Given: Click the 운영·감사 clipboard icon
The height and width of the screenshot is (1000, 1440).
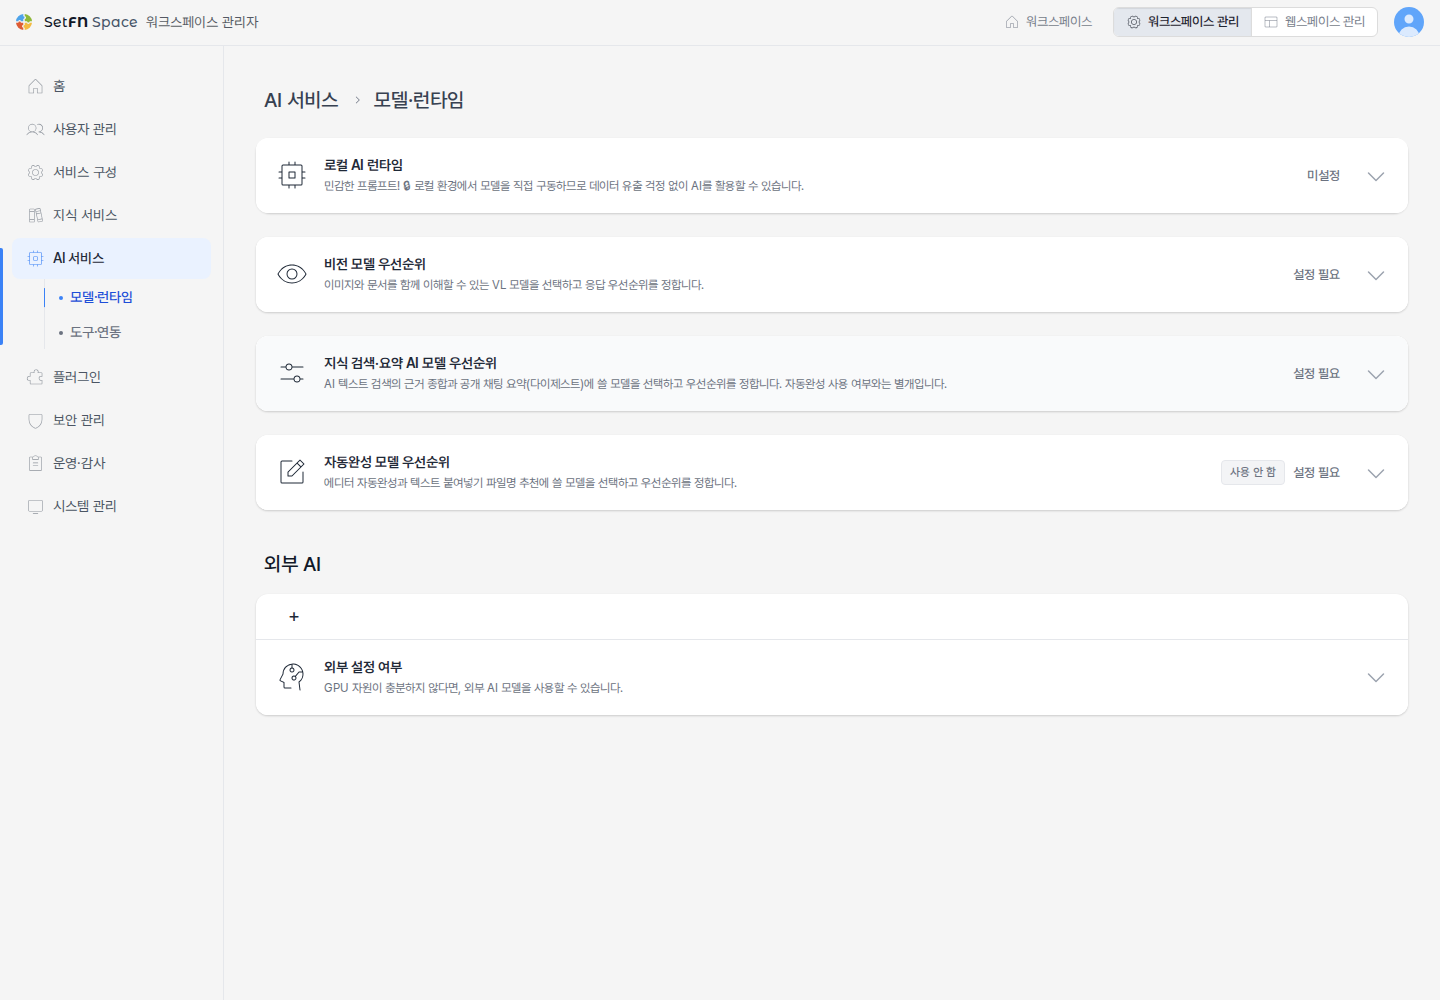Looking at the screenshot, I should click(x=35, y=463).
